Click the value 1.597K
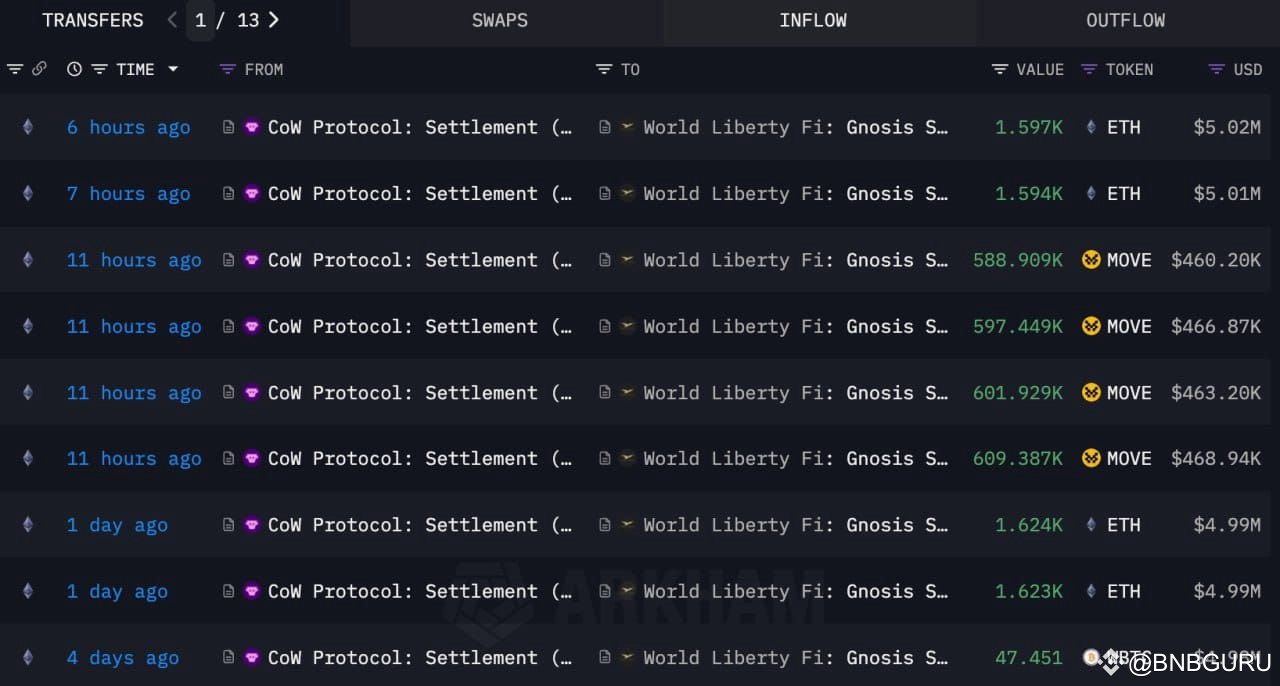The image size is (1280, 686). [x=1029, y=127]
